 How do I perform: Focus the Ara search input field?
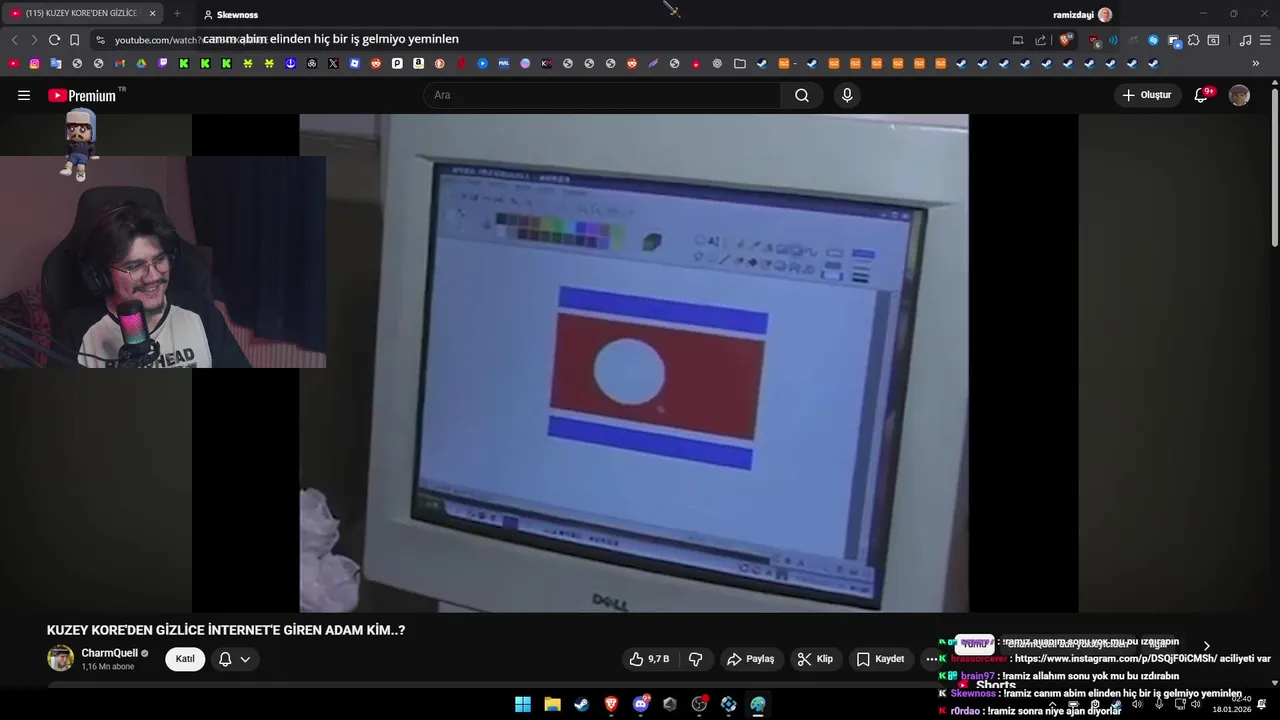point(602,95)
